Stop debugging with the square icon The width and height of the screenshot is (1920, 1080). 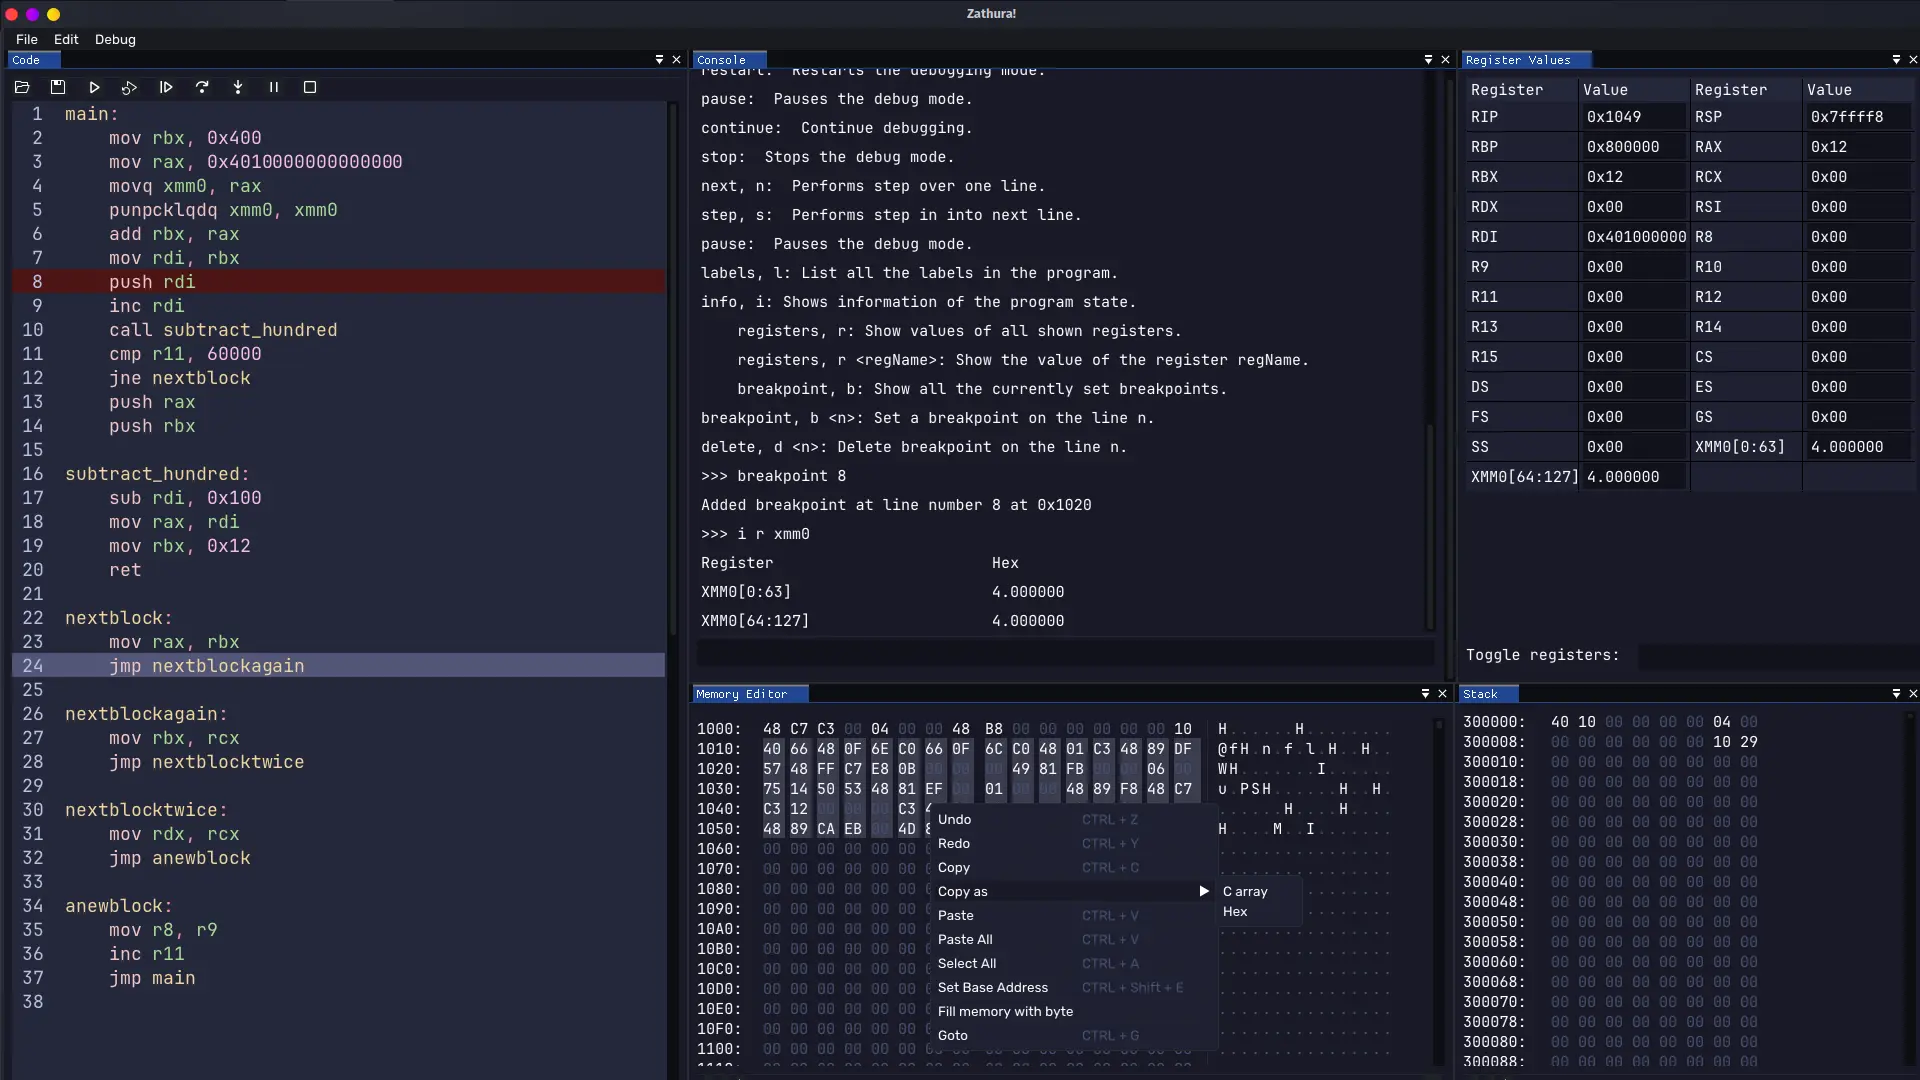coord(310,88)
